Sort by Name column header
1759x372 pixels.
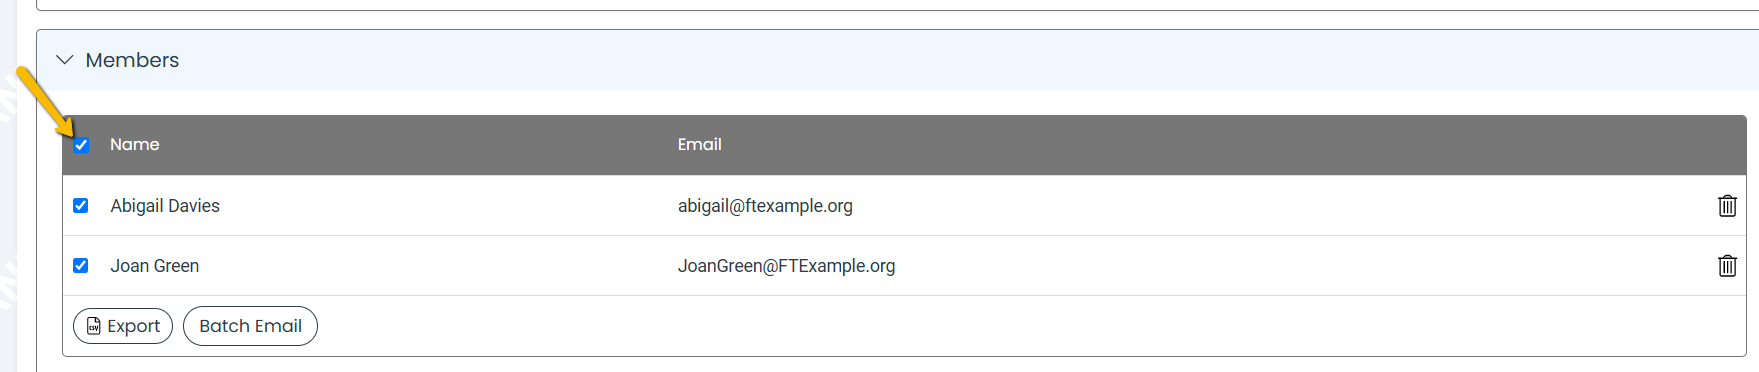[135, 145]
